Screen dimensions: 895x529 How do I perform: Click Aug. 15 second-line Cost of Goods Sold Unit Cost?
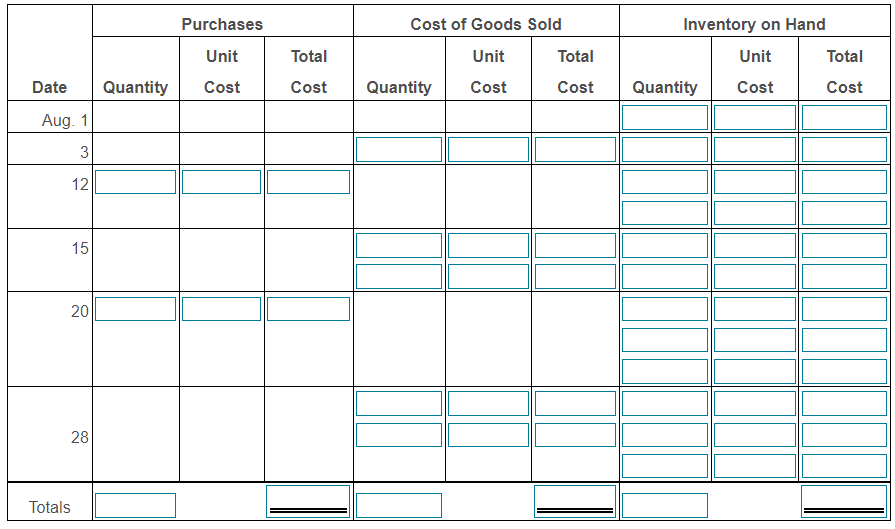tap(488, 276)
